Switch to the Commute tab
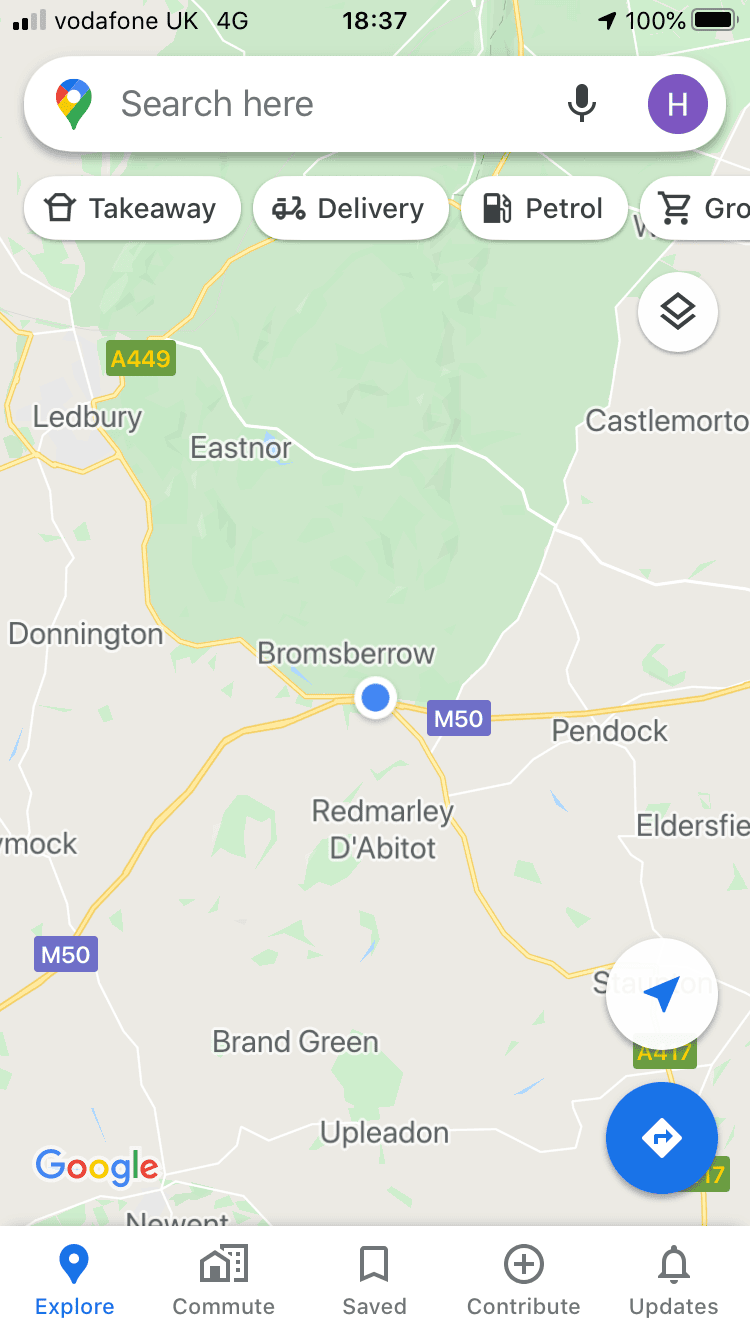 224,1281
